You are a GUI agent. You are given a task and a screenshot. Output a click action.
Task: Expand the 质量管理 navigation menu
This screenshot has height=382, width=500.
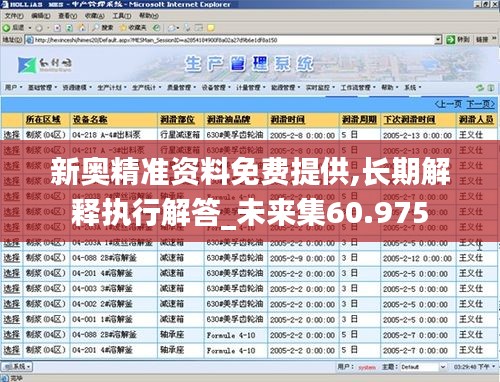(x=181, y=87)
